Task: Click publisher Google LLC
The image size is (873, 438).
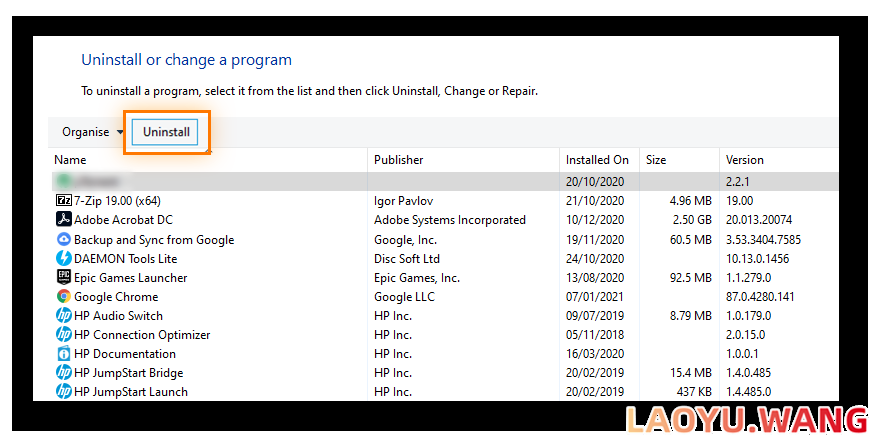Action: click(404, 297)
